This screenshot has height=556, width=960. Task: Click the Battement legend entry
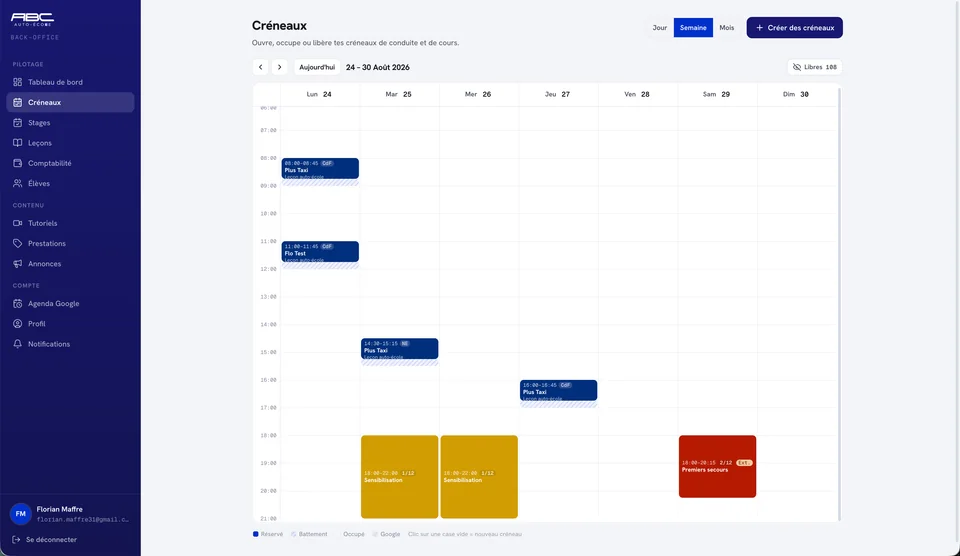click(309, 534)
